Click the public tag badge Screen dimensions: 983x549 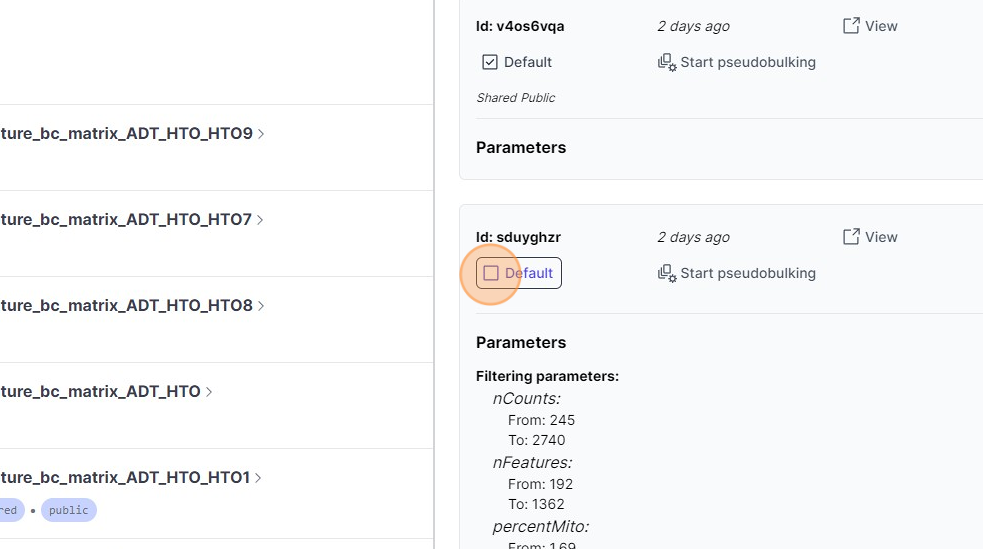coord(69,510)
